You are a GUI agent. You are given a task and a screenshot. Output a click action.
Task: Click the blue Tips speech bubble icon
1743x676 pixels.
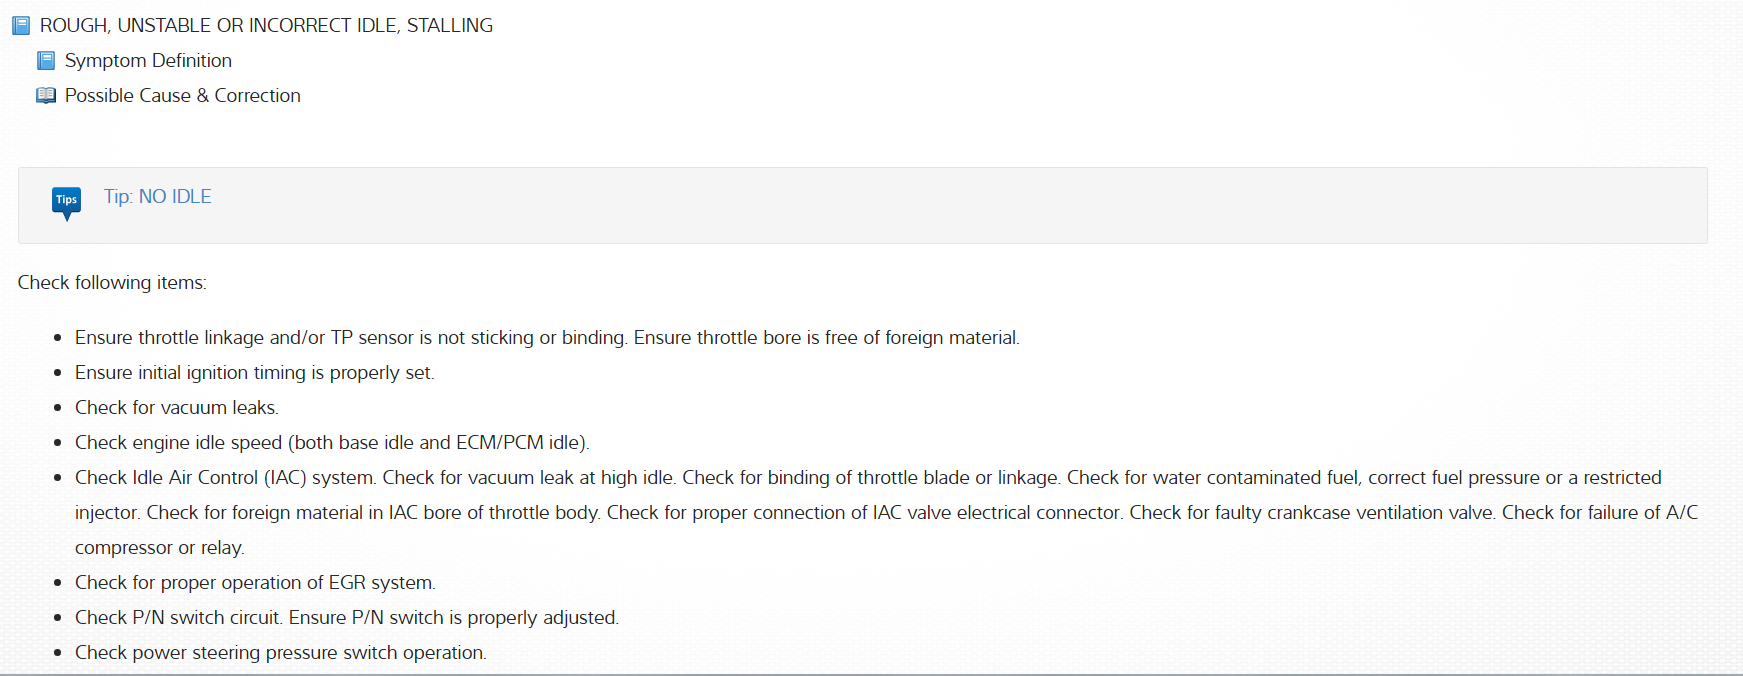pos(67,201)
